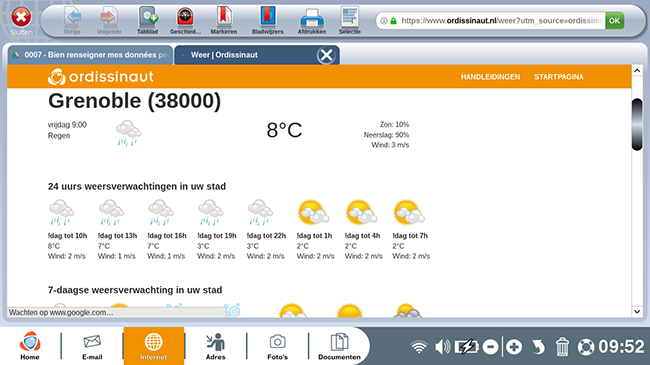650x365 pixels.
Task: Click the battery charging icon
Action: click(x=466, y=347)
